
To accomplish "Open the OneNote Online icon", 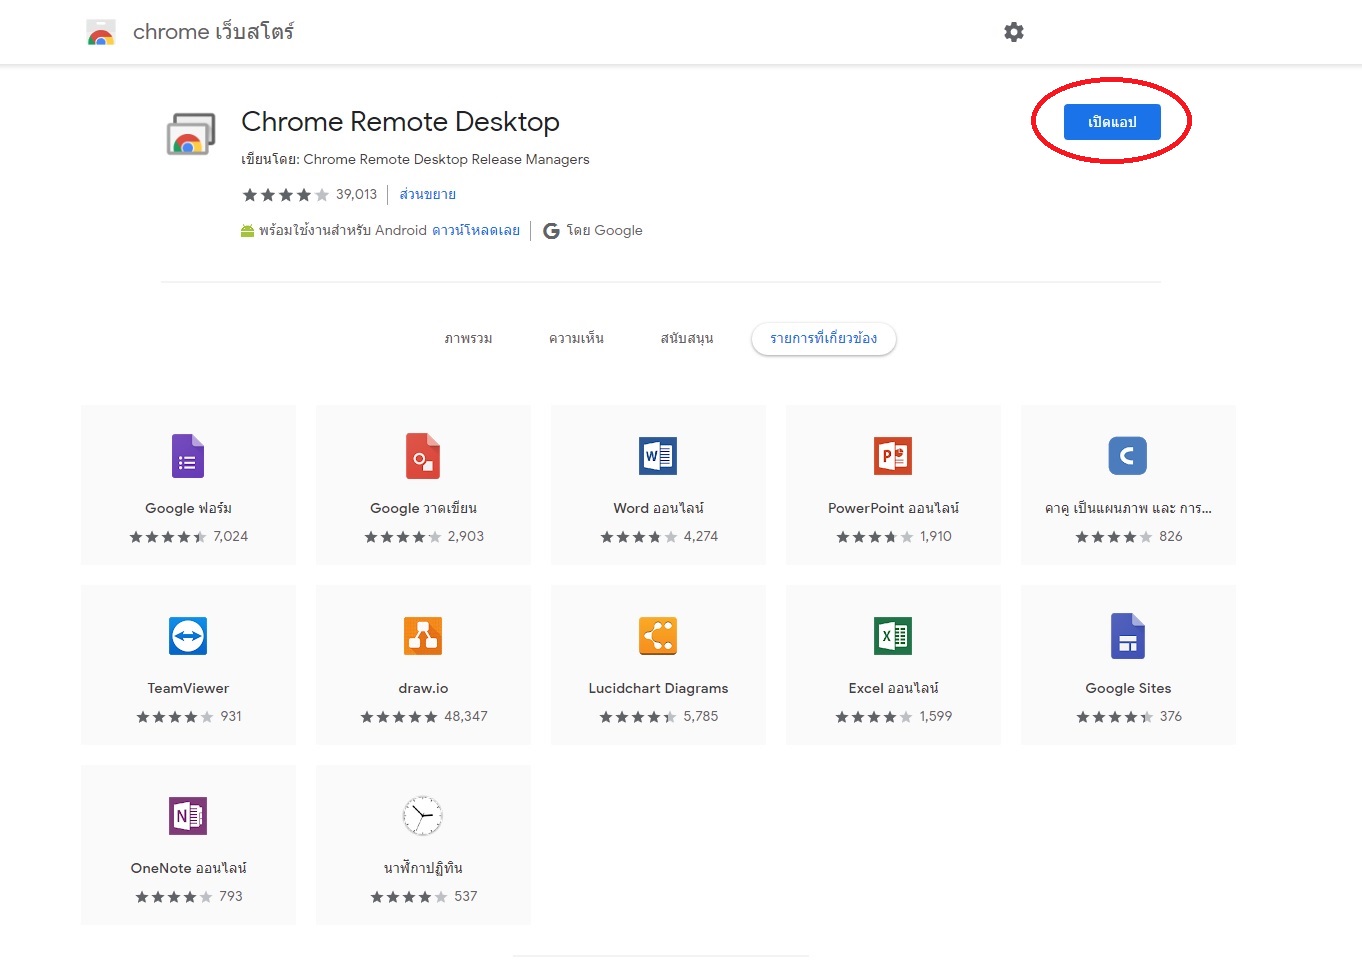I will [x=188, y=816].
